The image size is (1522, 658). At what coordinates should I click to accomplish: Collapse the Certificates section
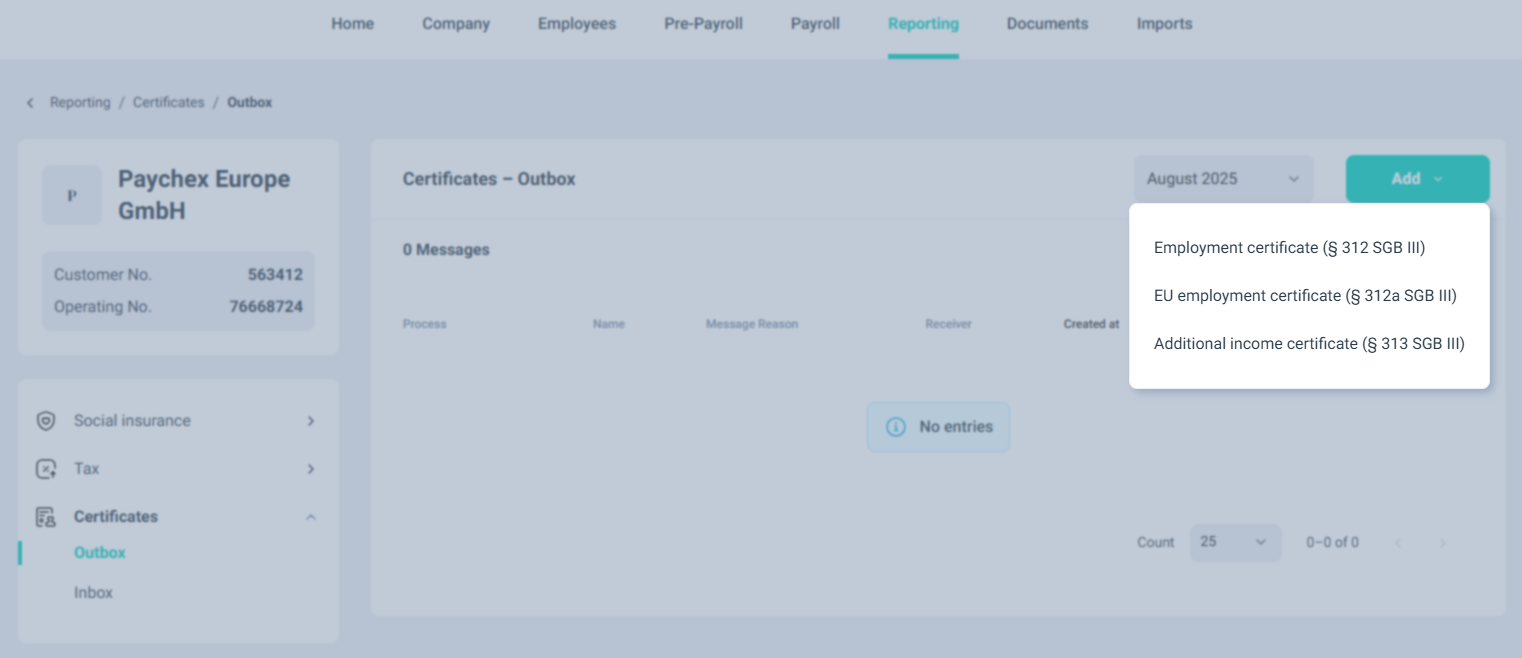[310, 517]
